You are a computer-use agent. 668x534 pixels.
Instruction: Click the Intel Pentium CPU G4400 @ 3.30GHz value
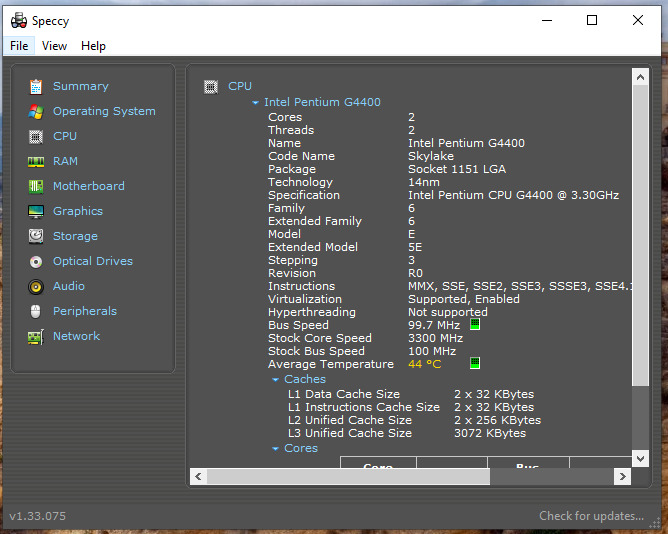(513, 195)
